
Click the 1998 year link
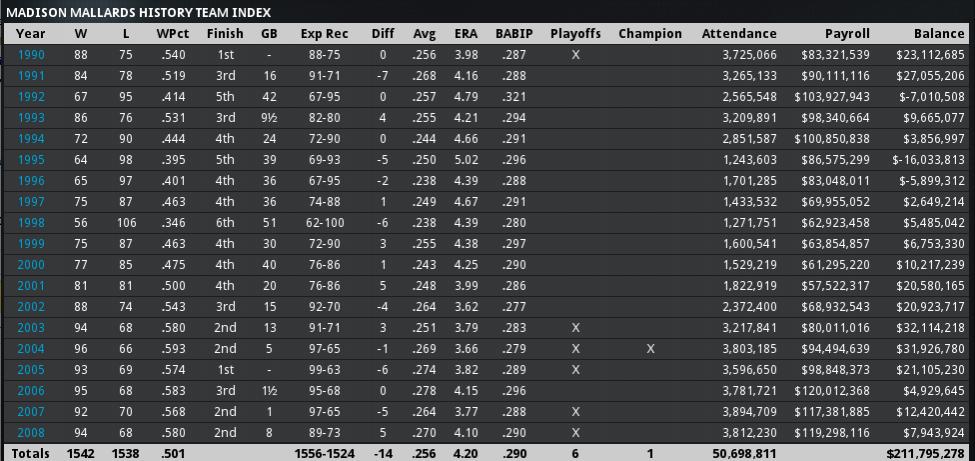pos(31,222)
